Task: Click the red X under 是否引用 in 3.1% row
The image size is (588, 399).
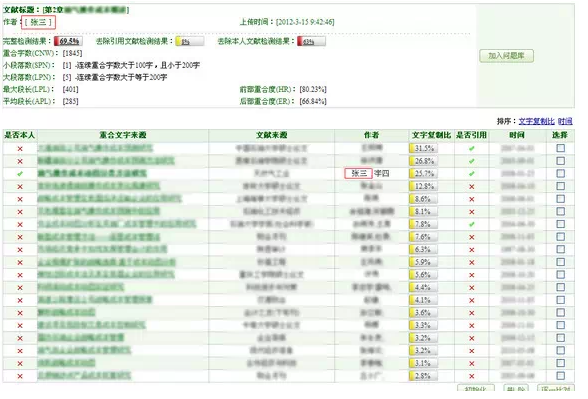Action: pyautogui.click(x=472, y=363)
